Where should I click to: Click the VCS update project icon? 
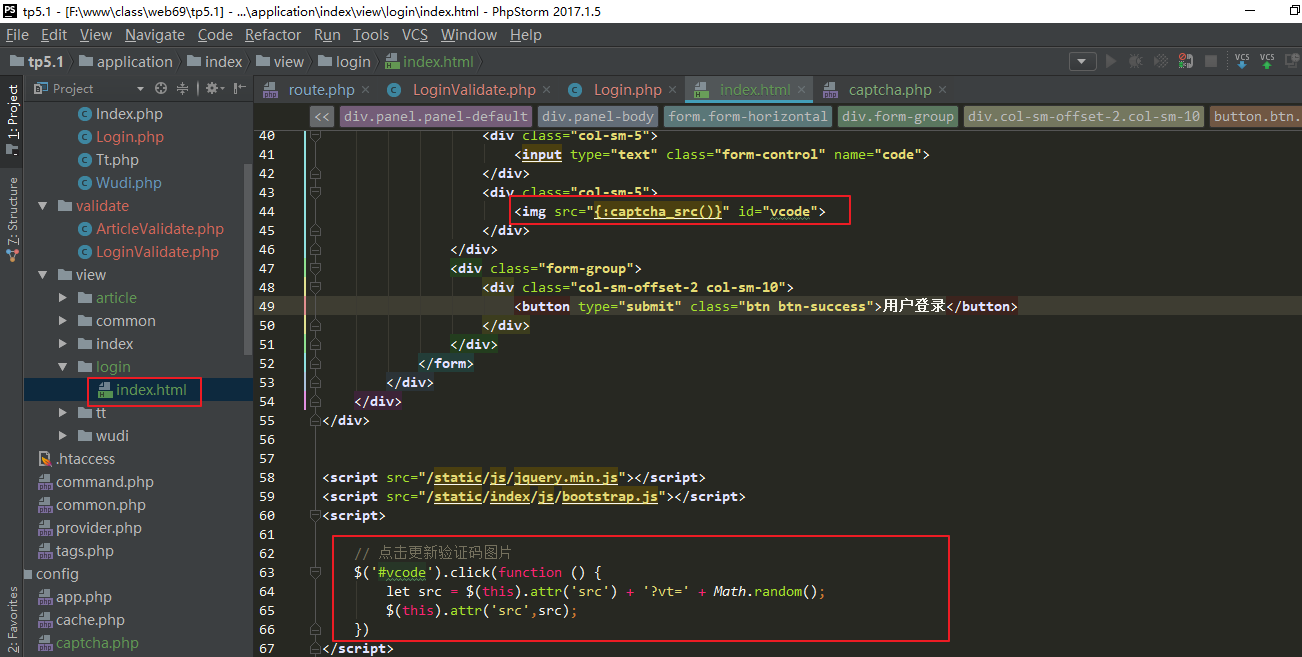[x=1242, y=61]
